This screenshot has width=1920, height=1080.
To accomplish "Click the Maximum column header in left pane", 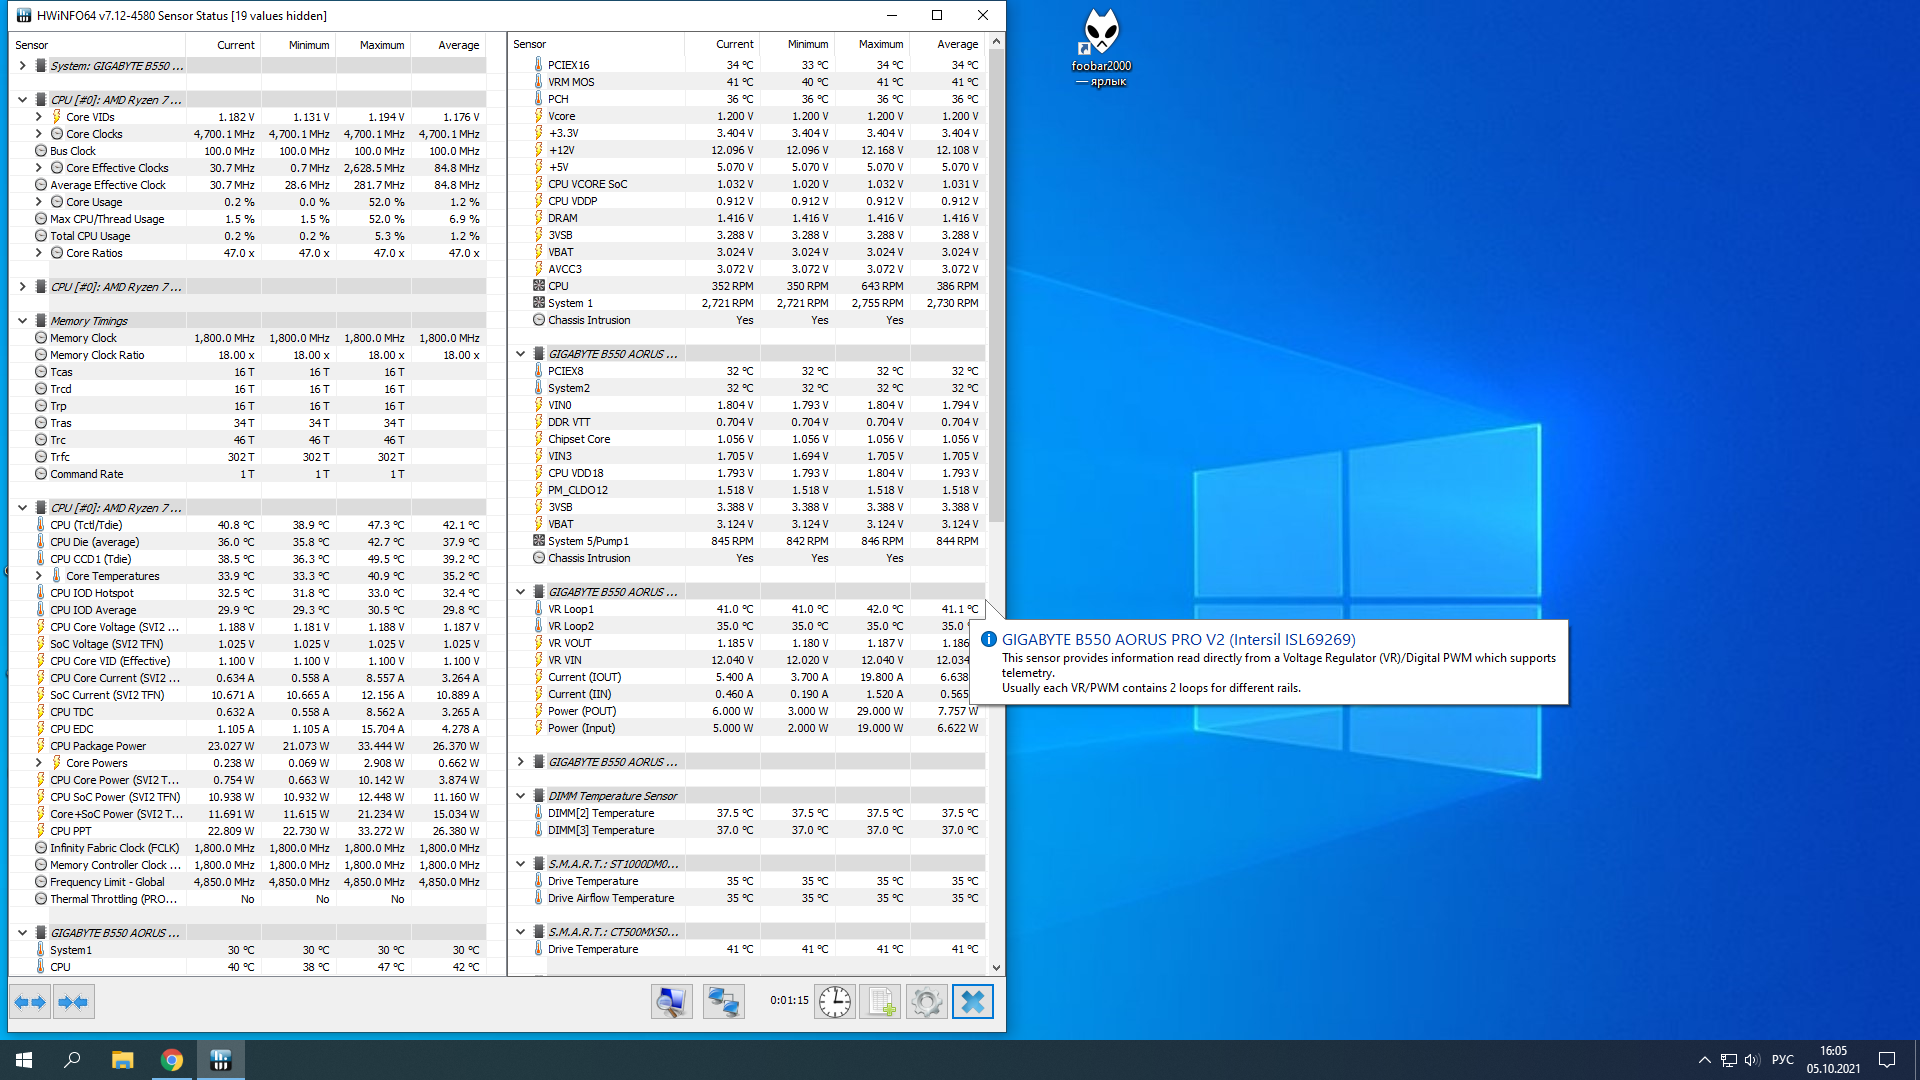I will click(381, 45).
